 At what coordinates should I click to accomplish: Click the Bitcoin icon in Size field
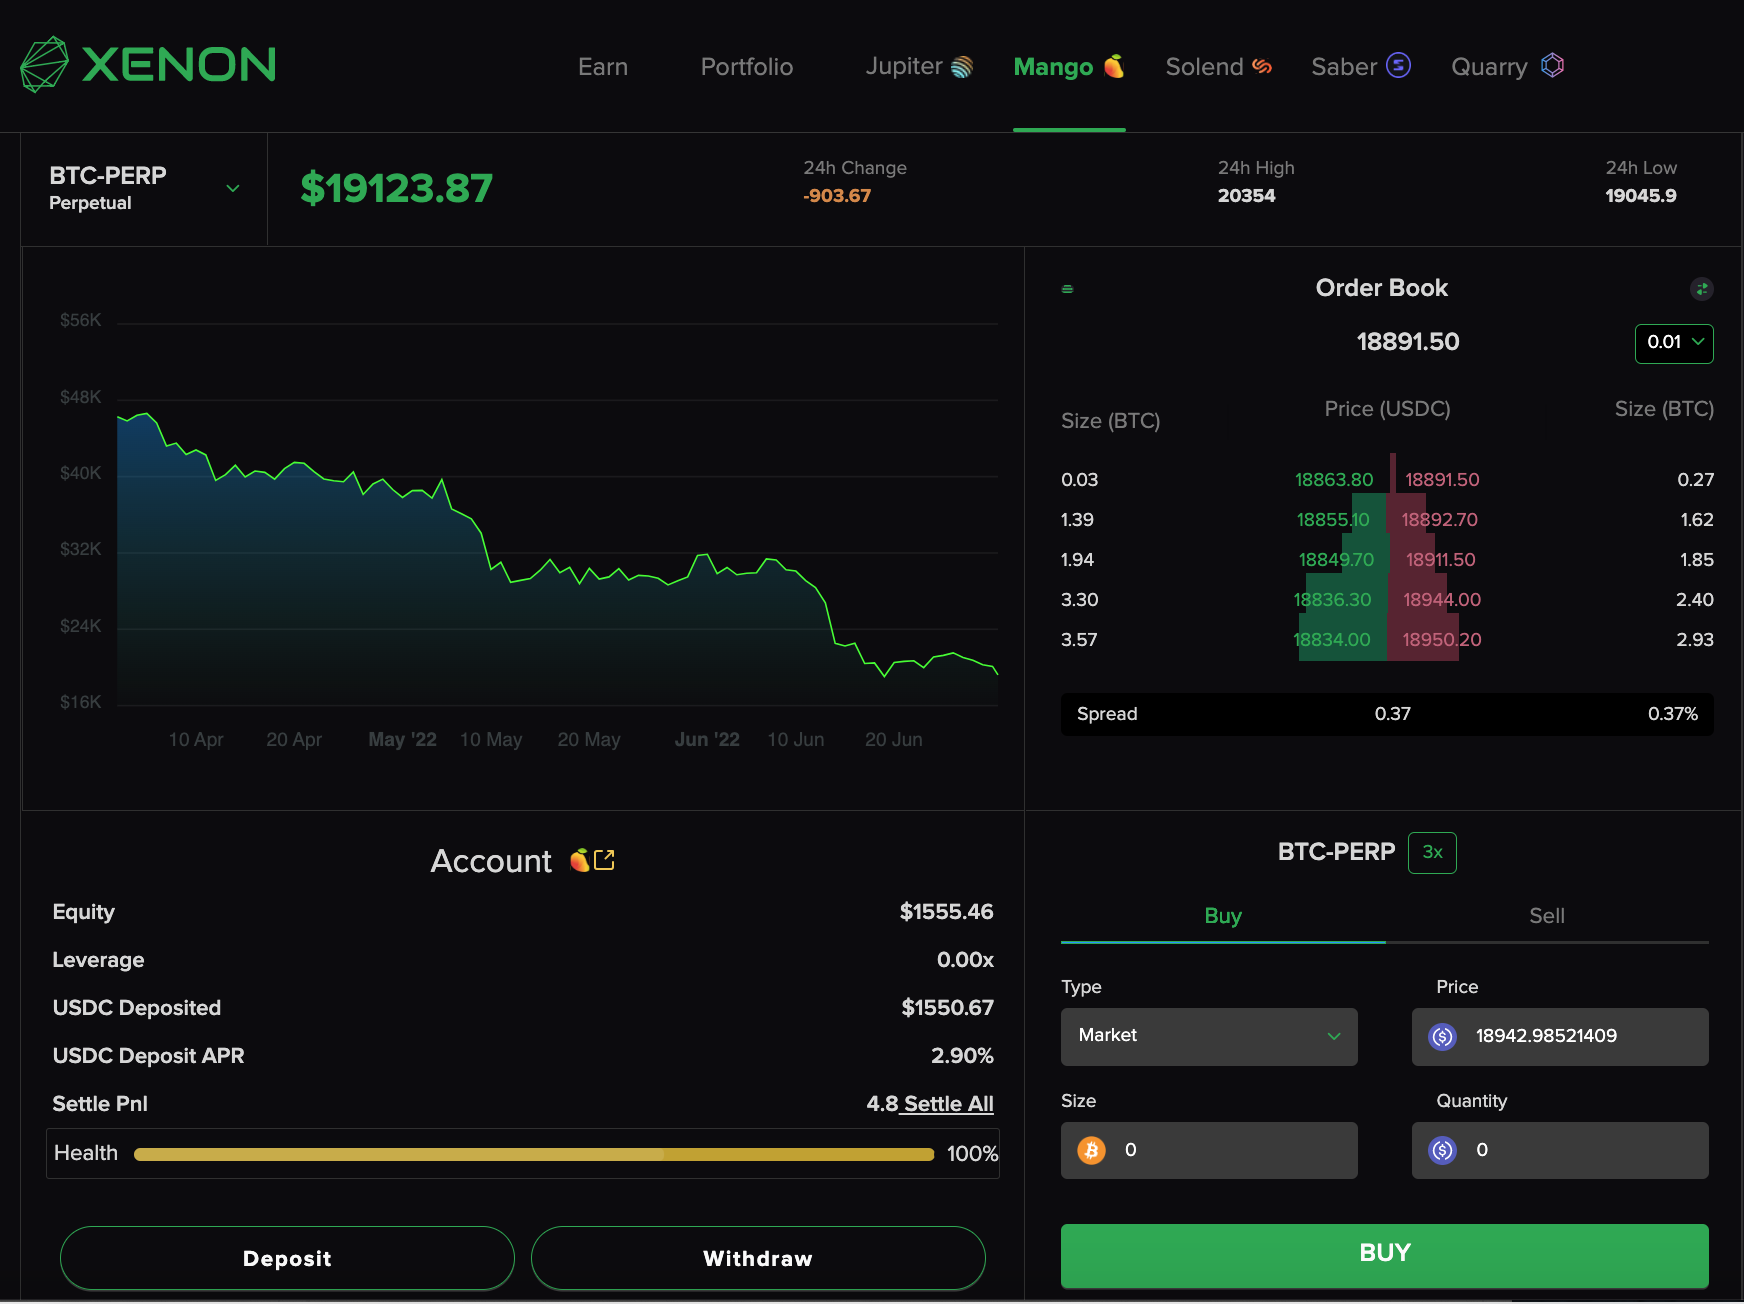(x=1091, y=1150)
